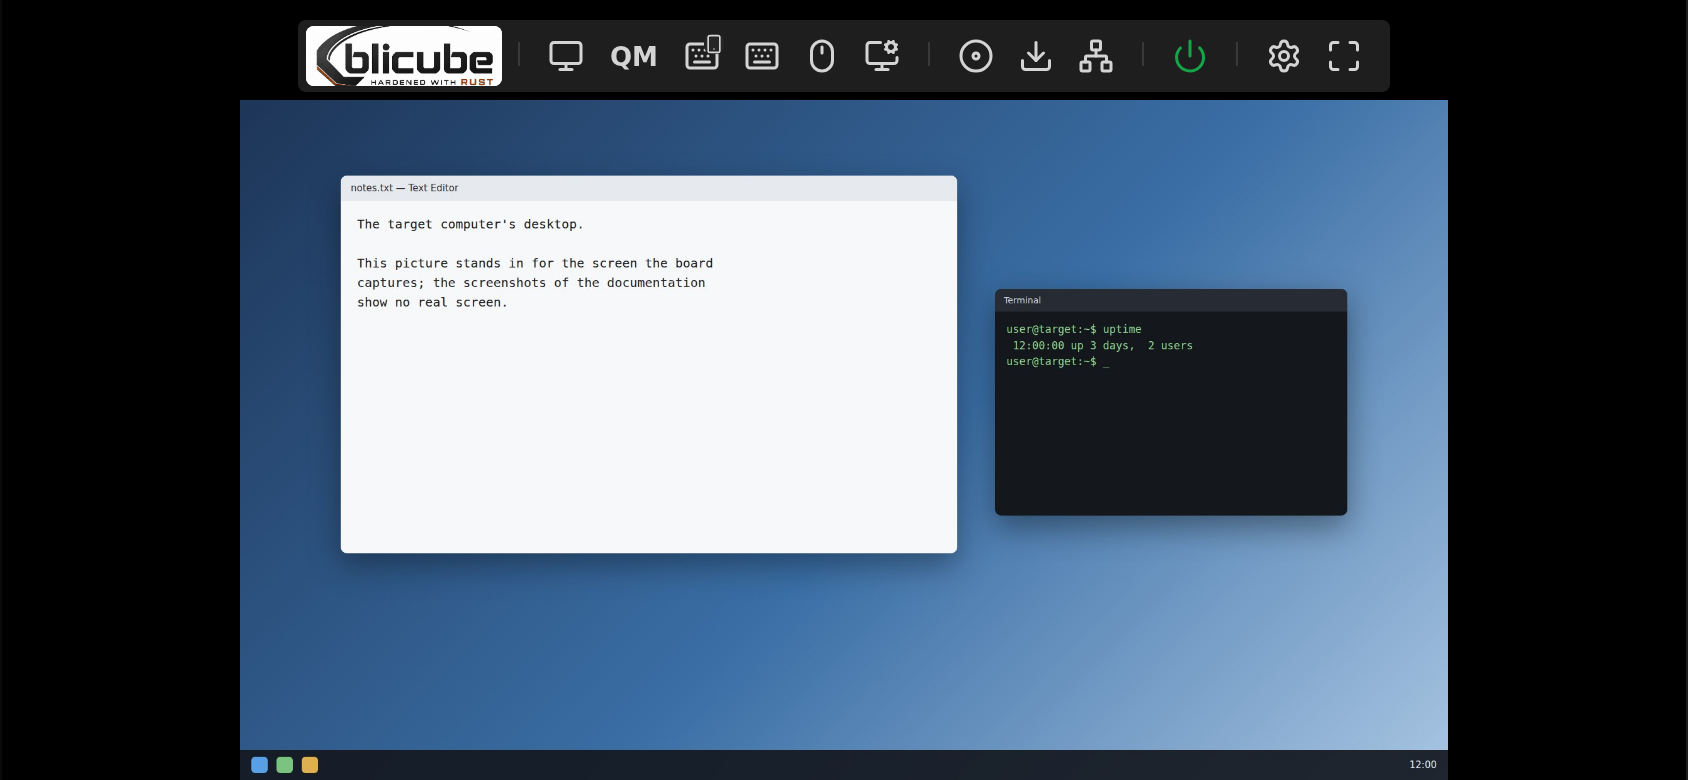The height and width of the screenshot is (780, 1688).
Task: Click the line starting "captures; the screenshots"
Action: [531, 283]
